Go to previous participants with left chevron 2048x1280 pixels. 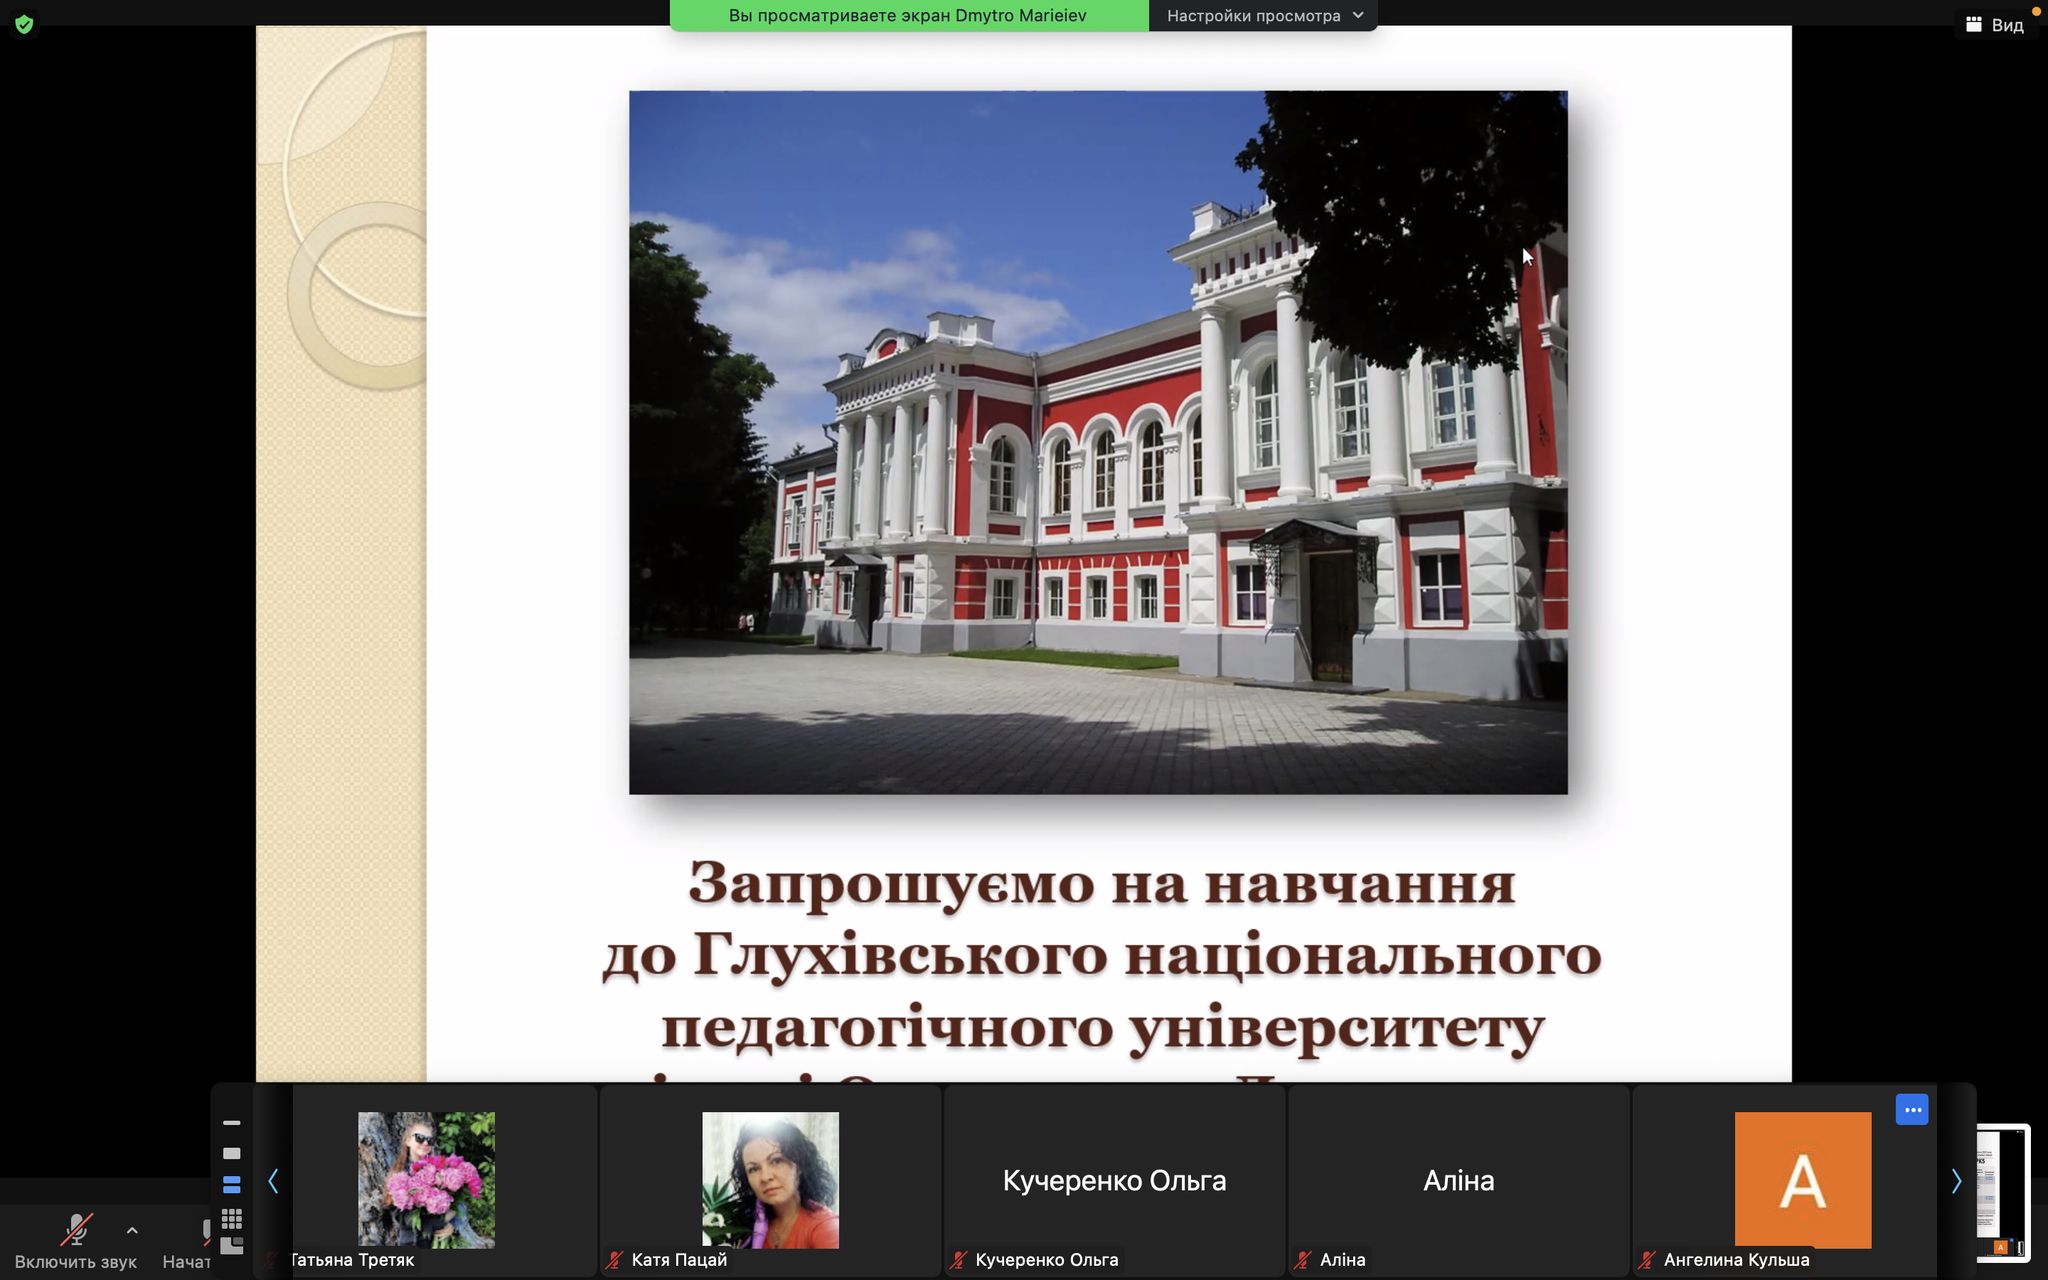pyautogui.click(x=273, y=1181)
